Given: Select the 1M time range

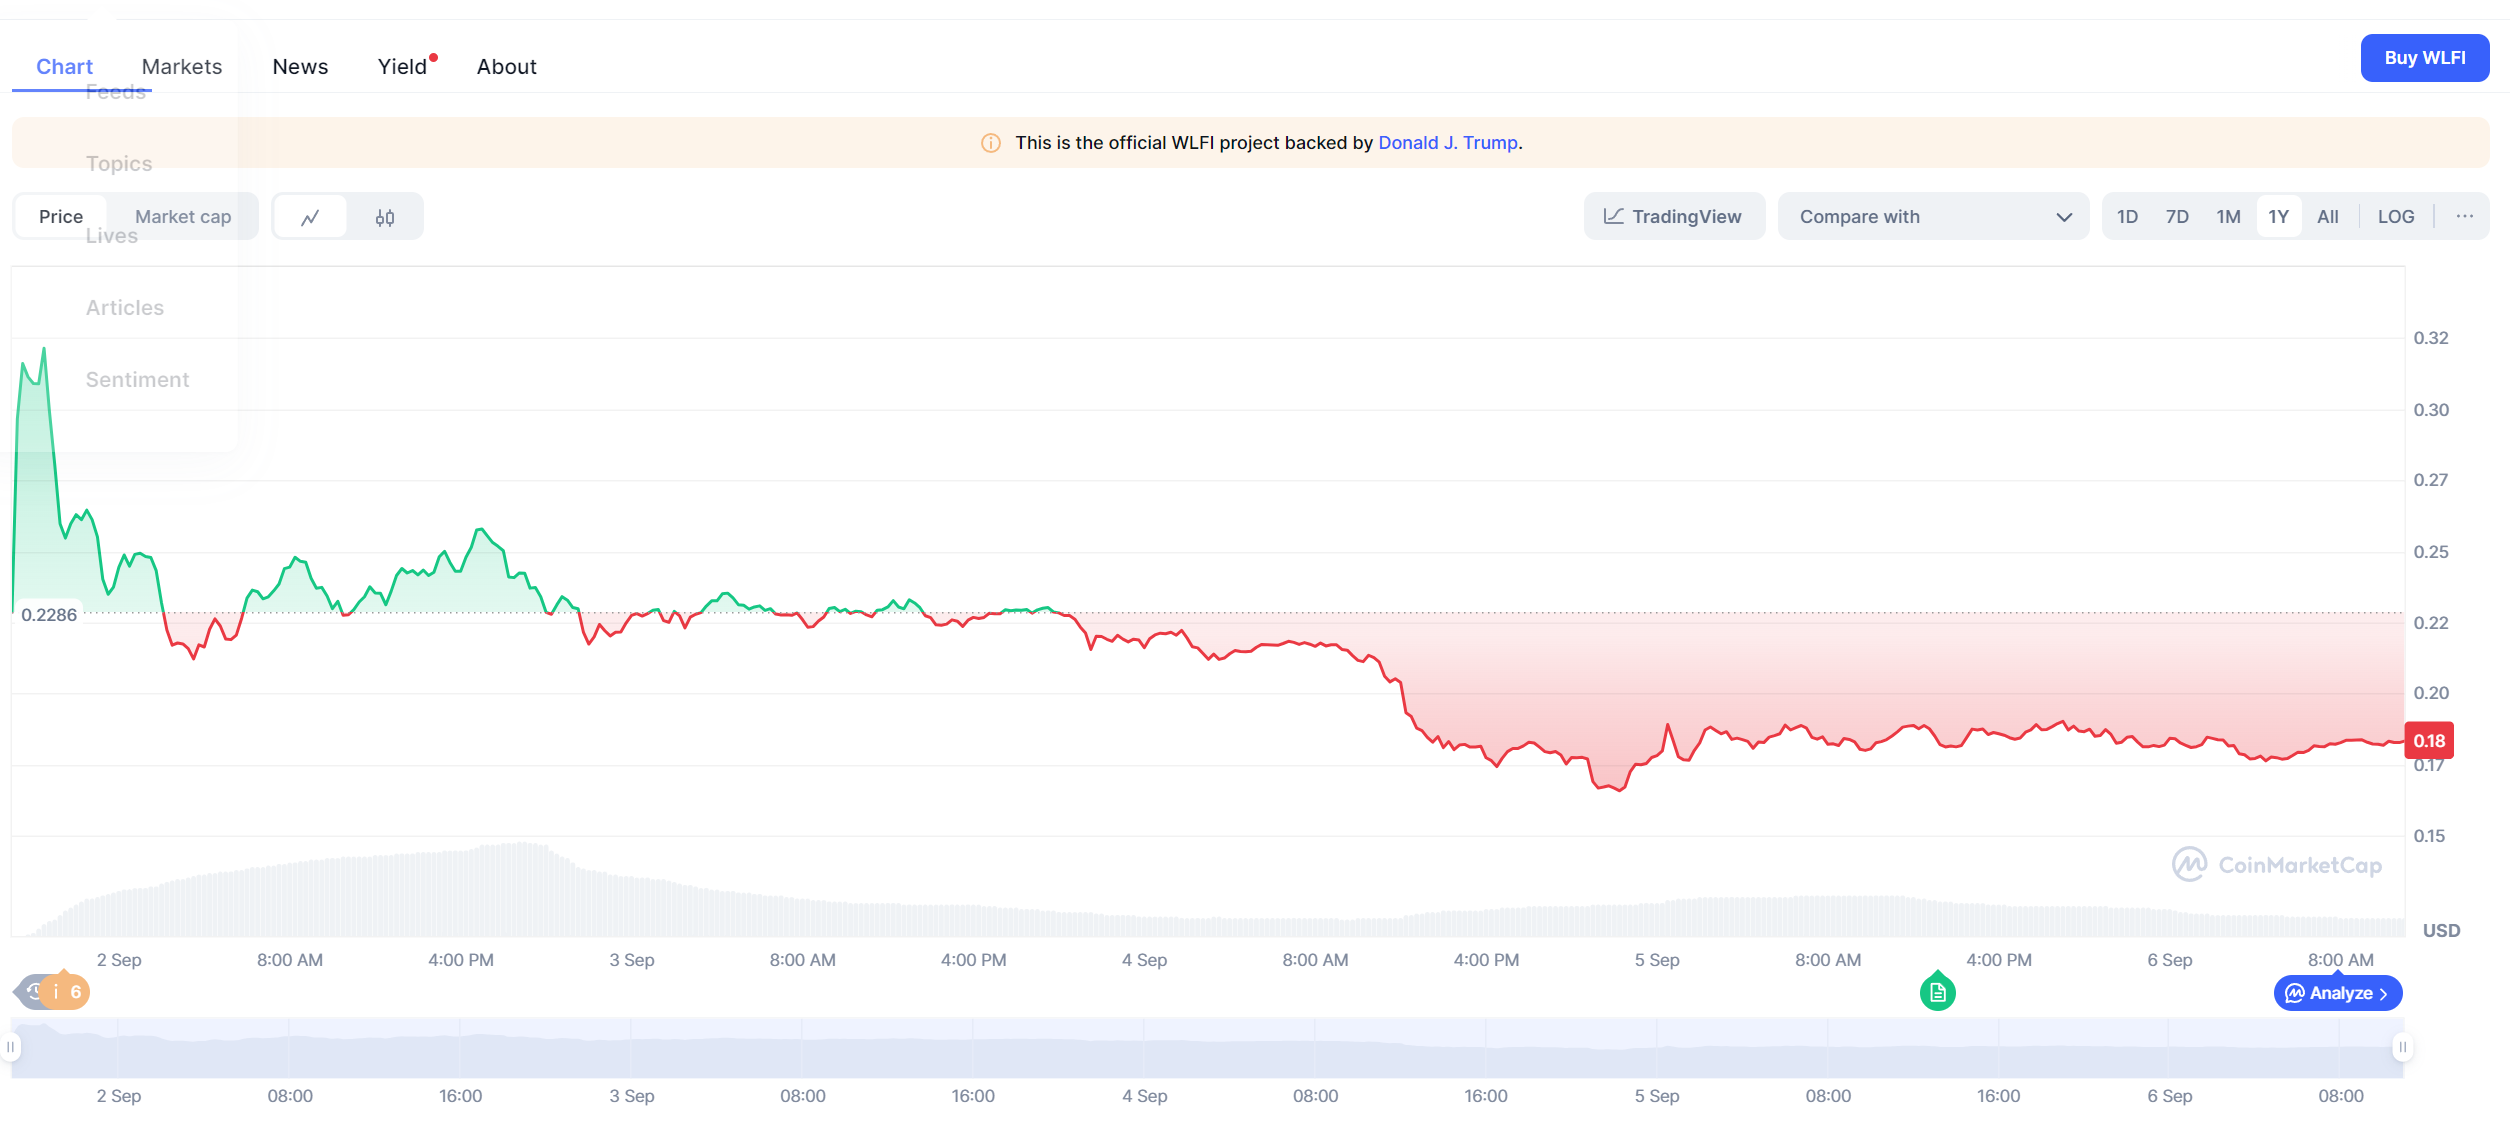Looking at the screenshot, I should 2228,216.
